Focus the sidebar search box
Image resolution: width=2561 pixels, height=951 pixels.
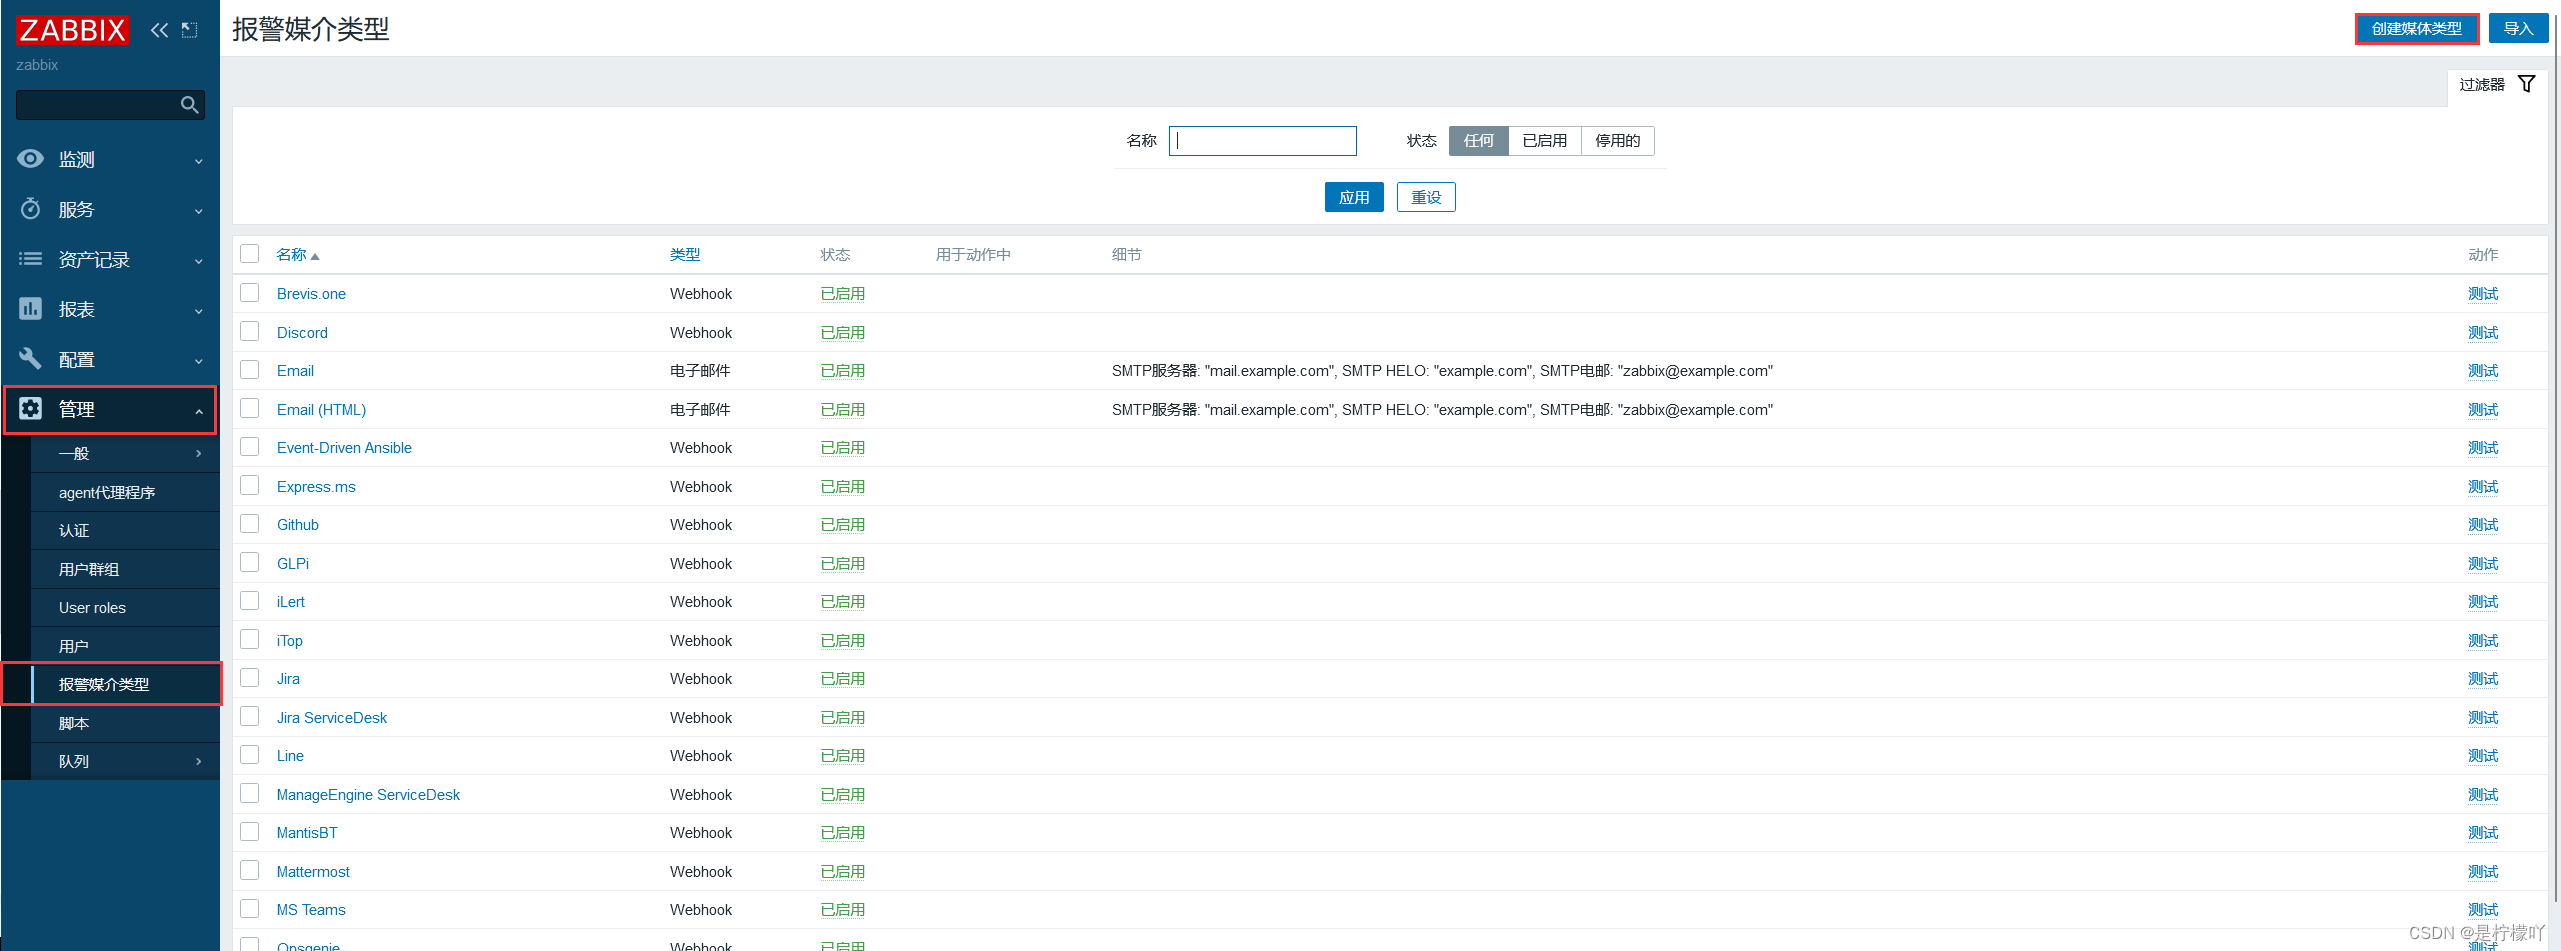pos(98,105)
